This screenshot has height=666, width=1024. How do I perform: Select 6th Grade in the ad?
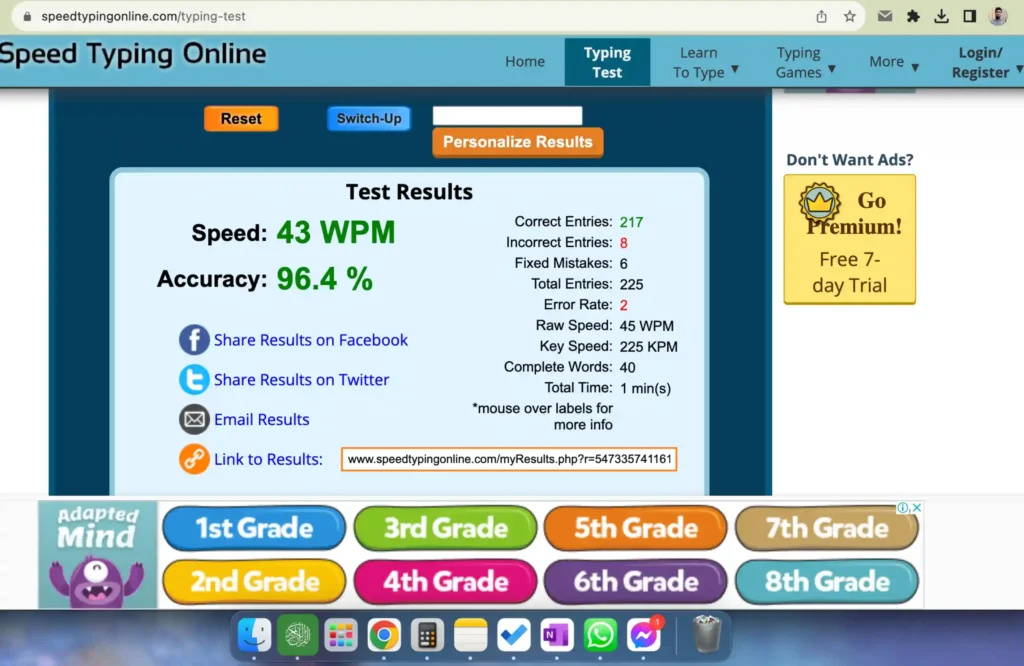tap(635, 581)
